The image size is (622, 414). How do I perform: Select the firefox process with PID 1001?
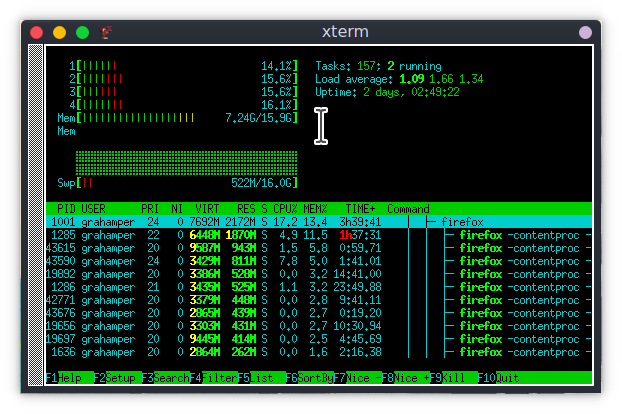coord(300,222)
